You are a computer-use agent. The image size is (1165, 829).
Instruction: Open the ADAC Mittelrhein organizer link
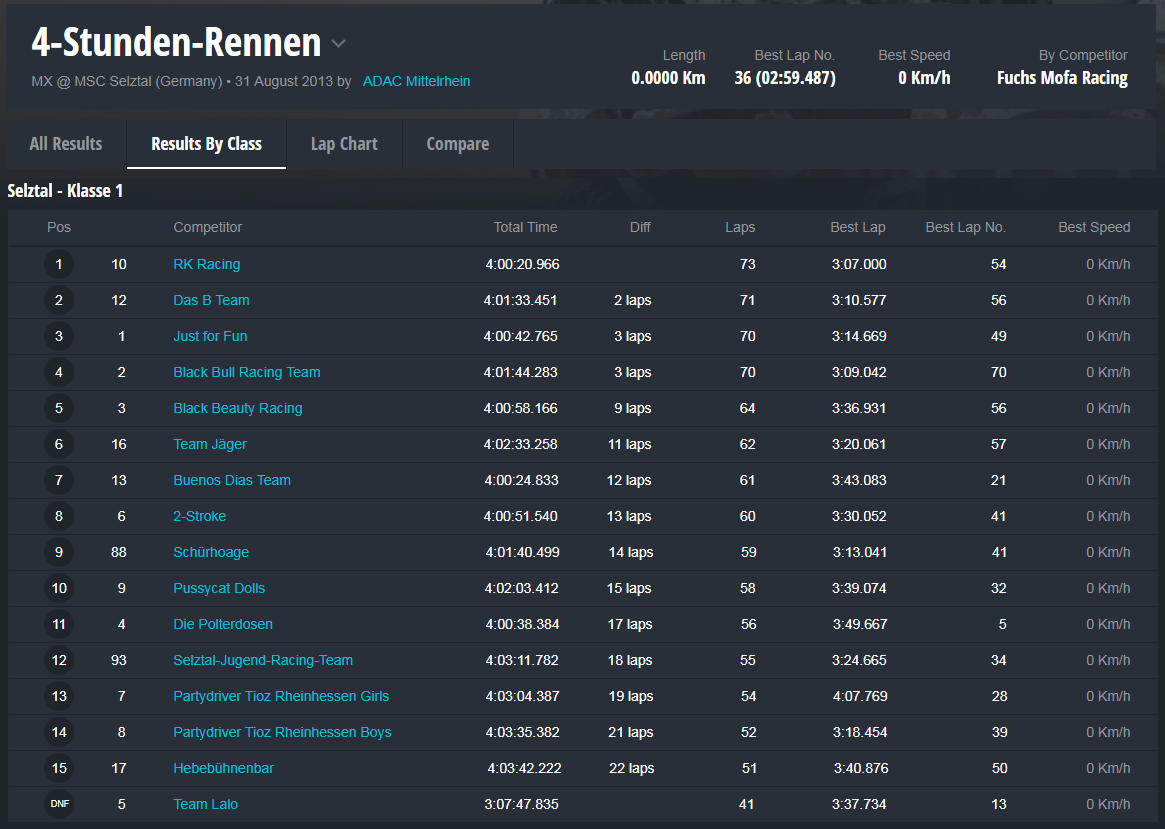click(x=416, y=81)
